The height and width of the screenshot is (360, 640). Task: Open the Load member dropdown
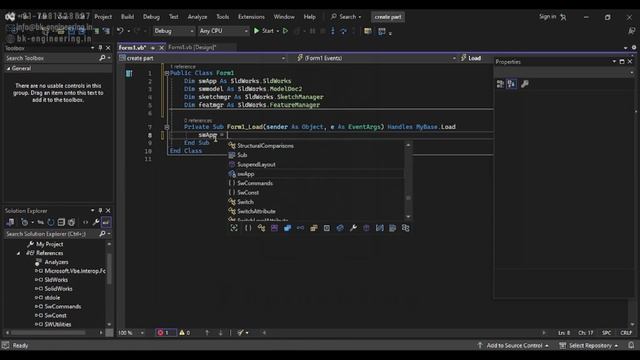476,58
